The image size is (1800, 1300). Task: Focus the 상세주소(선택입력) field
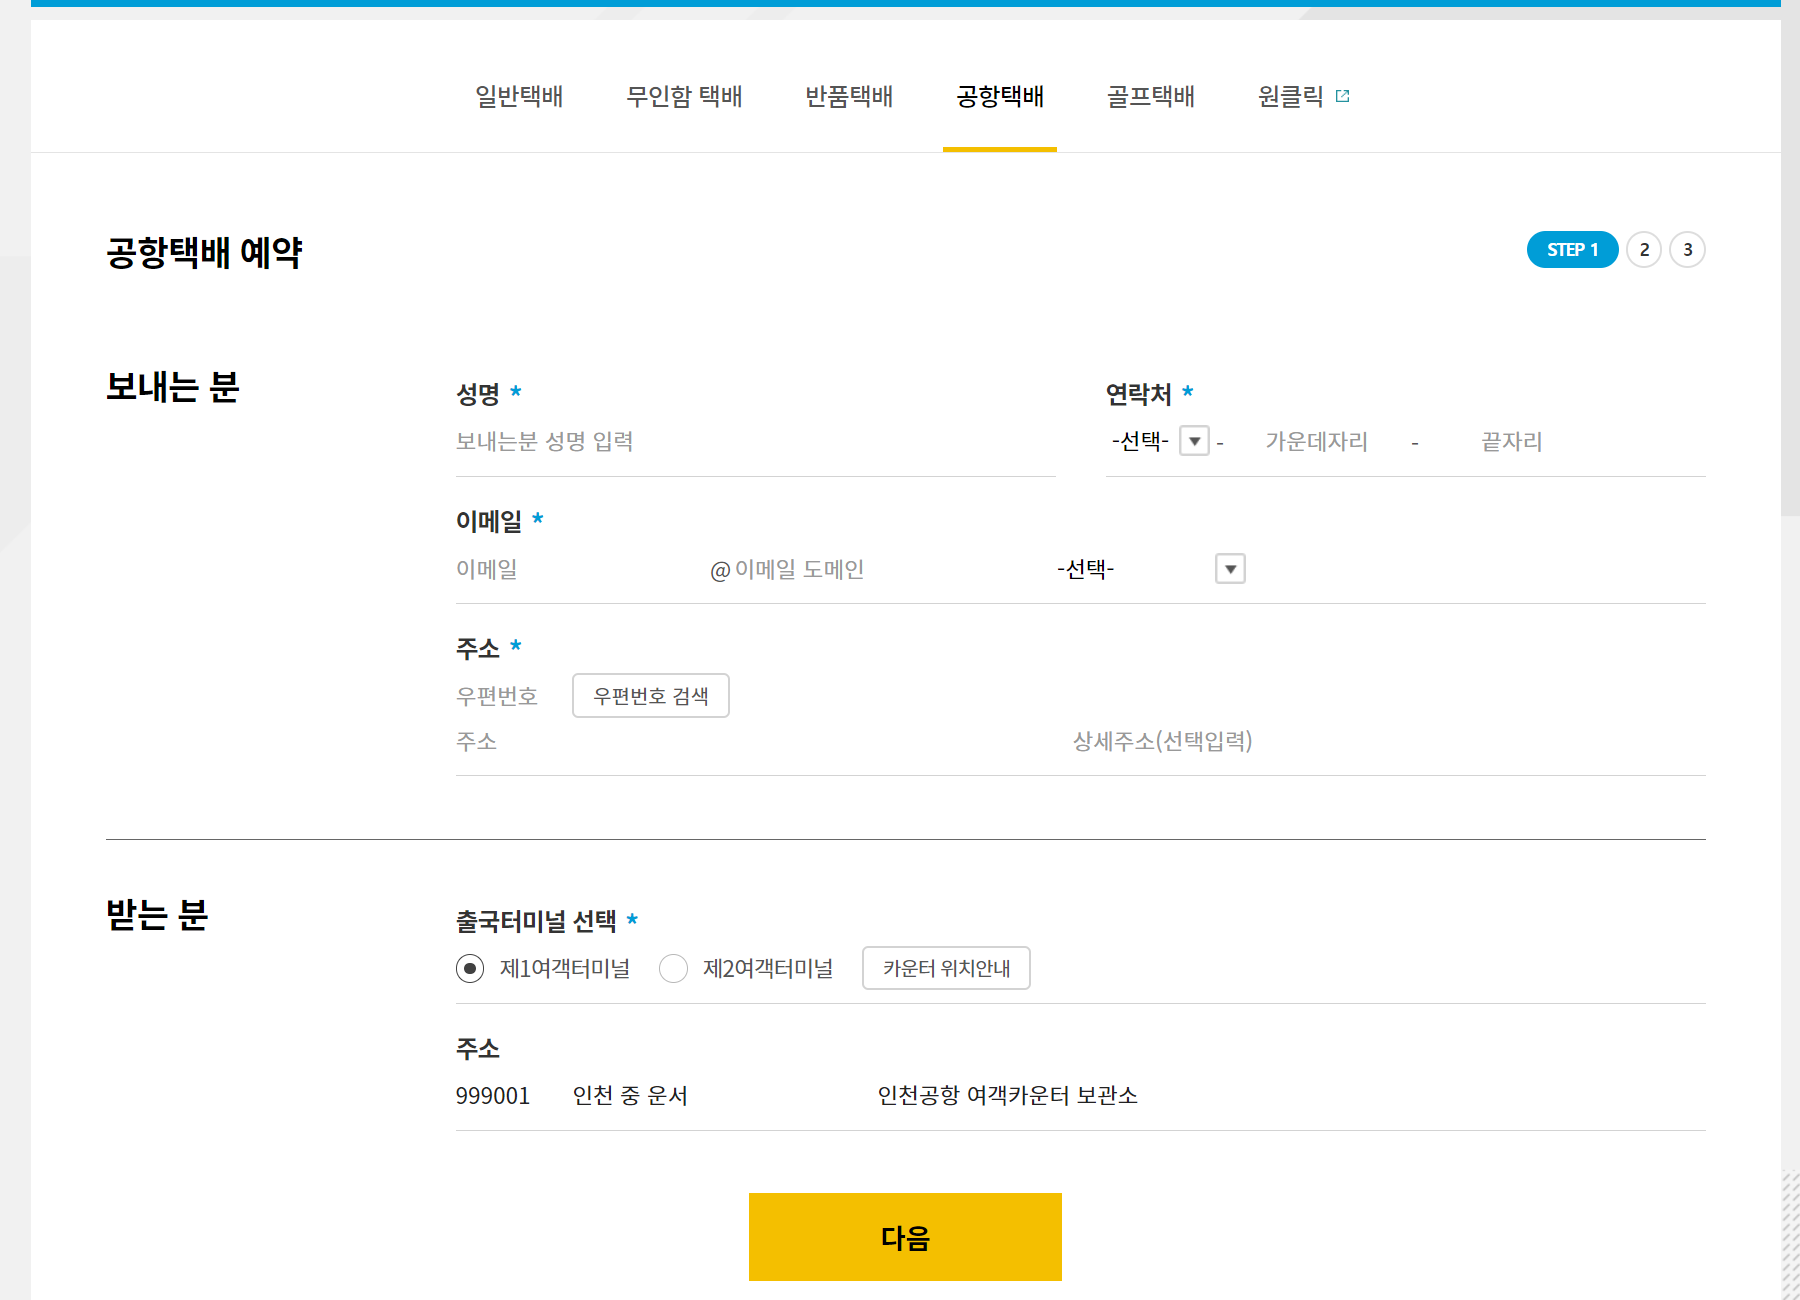point(1388,741)
